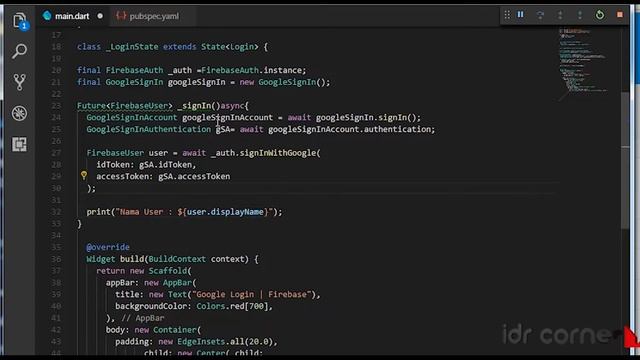
Task: Open the Search magnifier in activity bar
Action: click(19, 51)
